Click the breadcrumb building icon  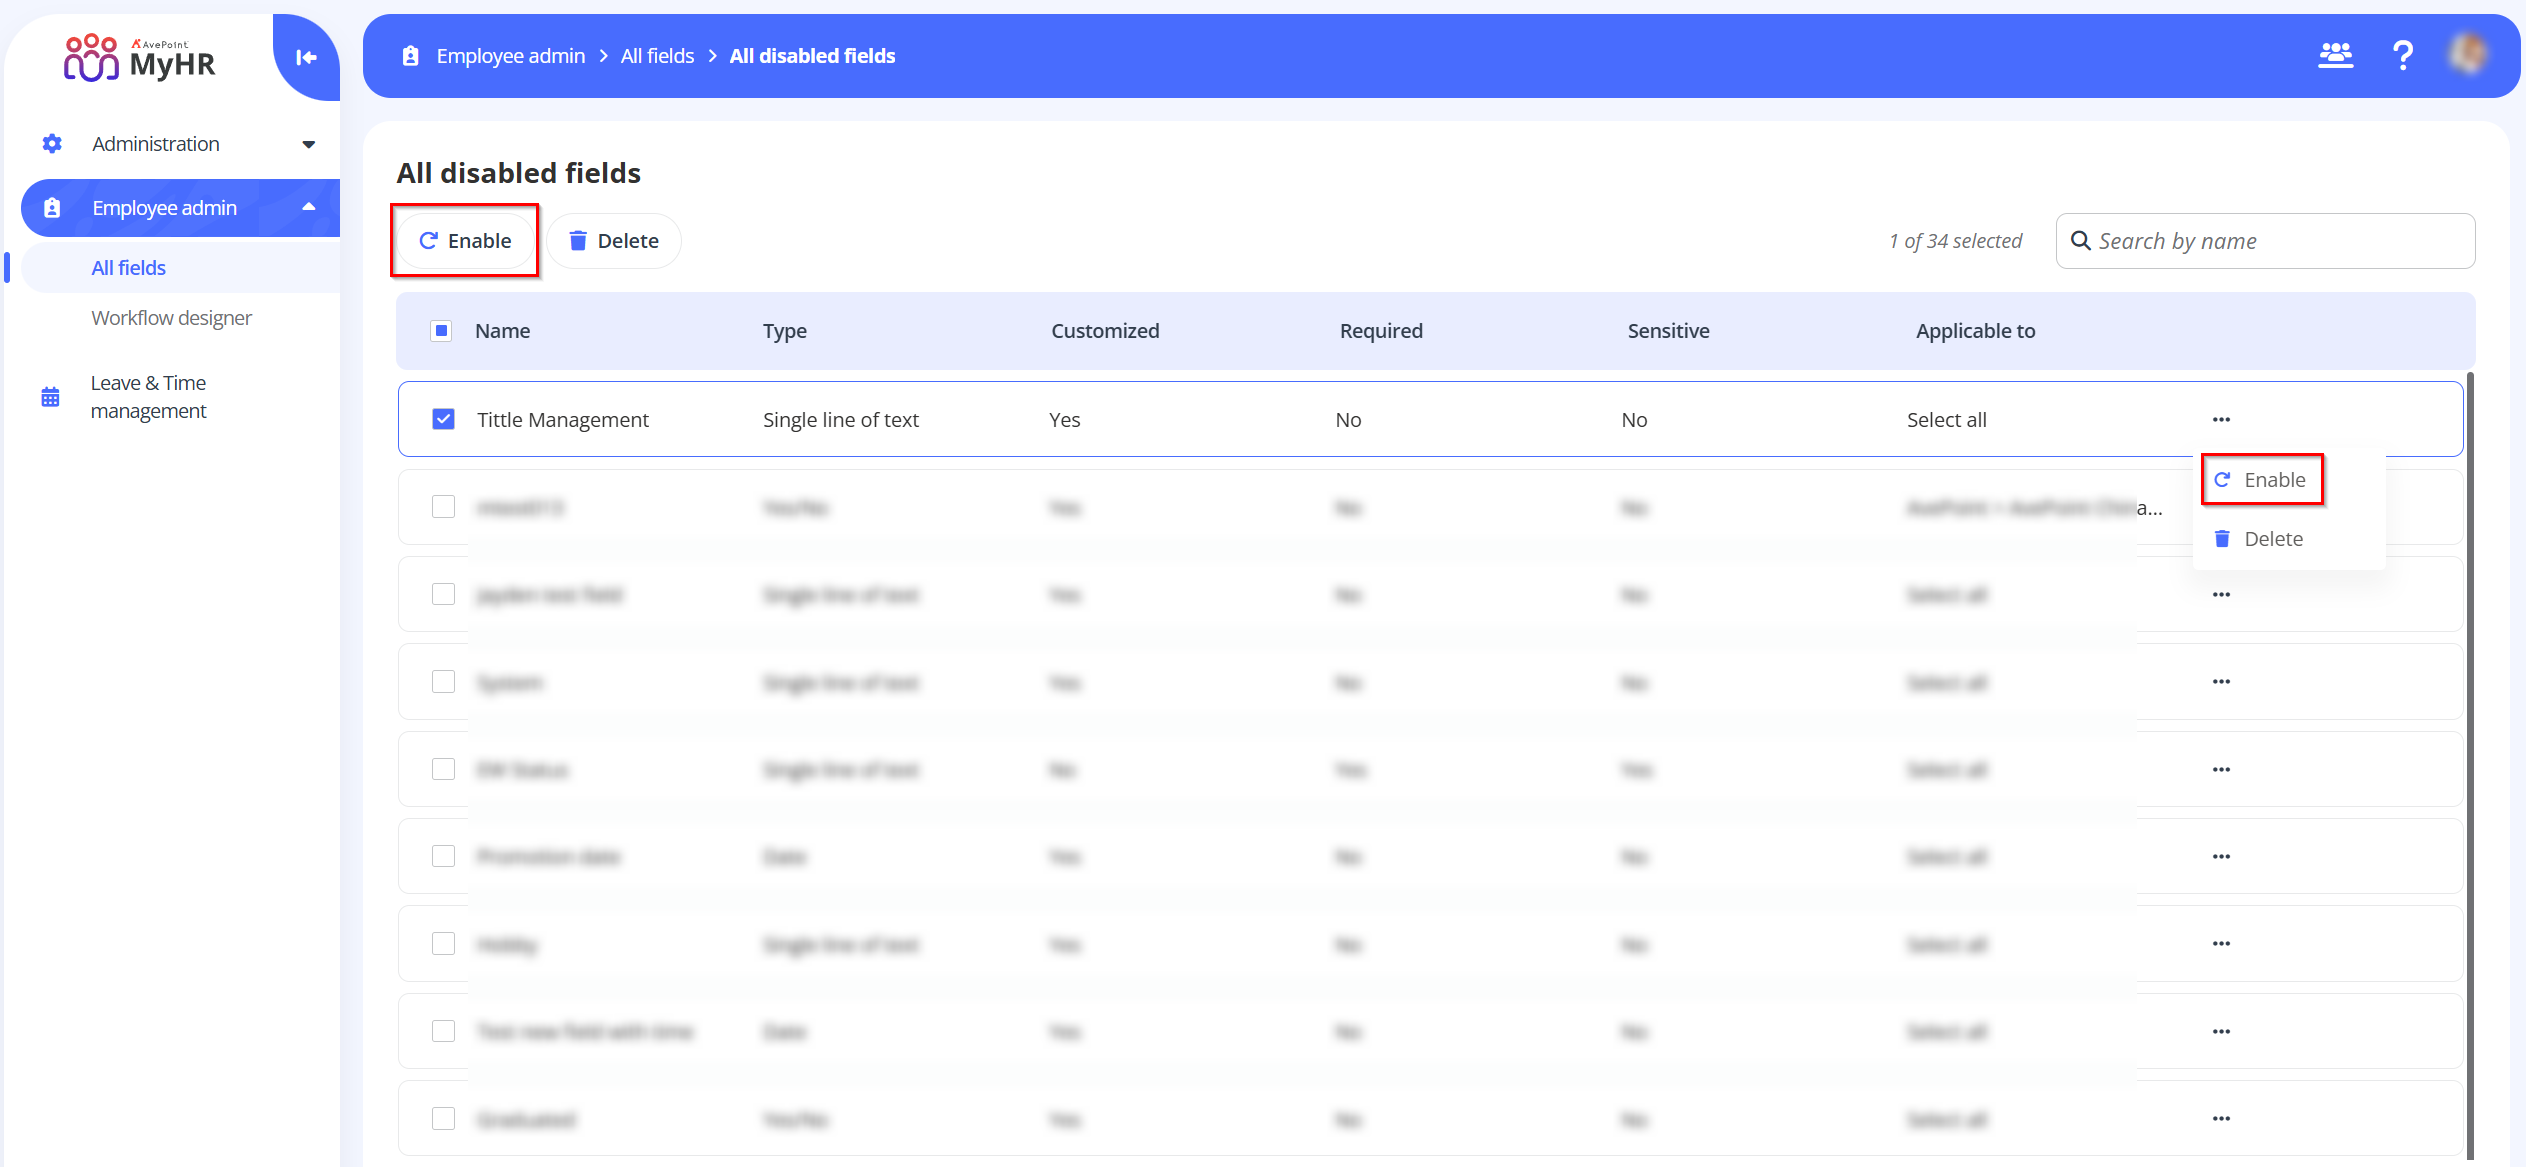[409, 55]
